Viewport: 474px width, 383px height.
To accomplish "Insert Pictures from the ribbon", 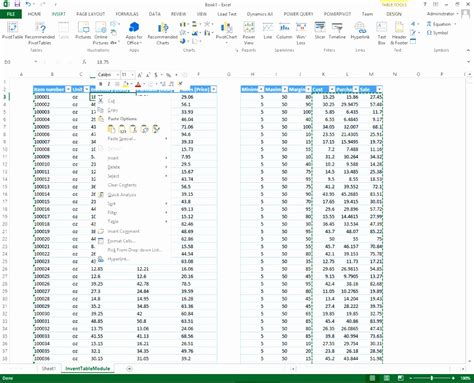I will tap(83, 31).
